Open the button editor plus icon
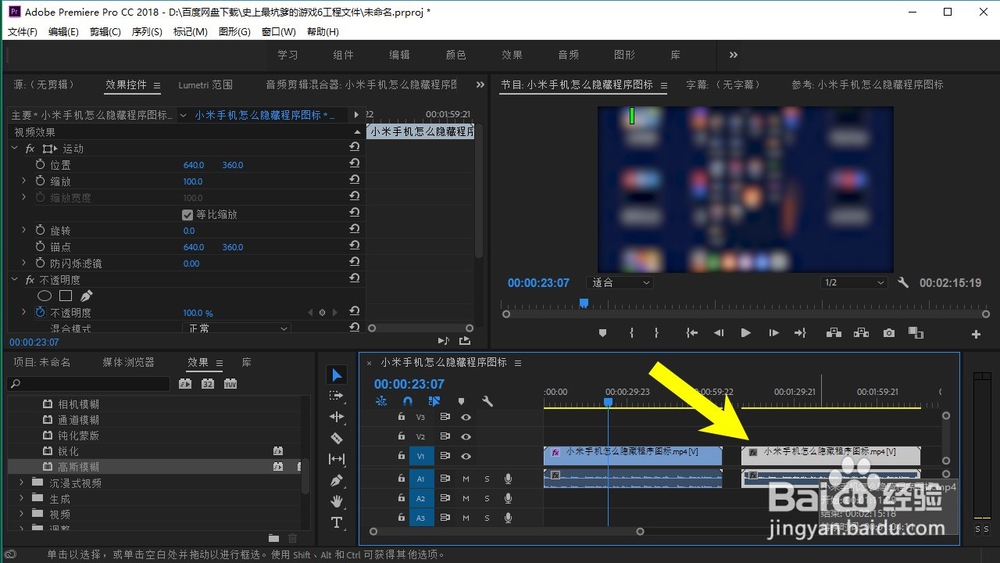Viewport: 1000px width, 563px height. pyautogui.click(x=976, y=334)
